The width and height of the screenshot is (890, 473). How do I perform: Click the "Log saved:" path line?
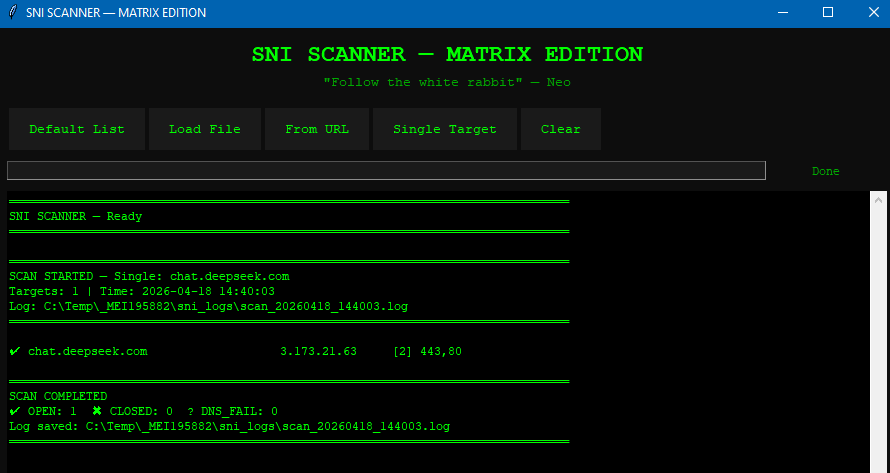coord(229,426)
